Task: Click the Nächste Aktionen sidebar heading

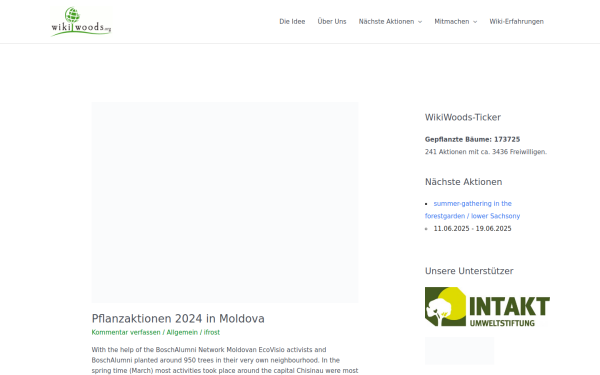Action: click(463, 182)
